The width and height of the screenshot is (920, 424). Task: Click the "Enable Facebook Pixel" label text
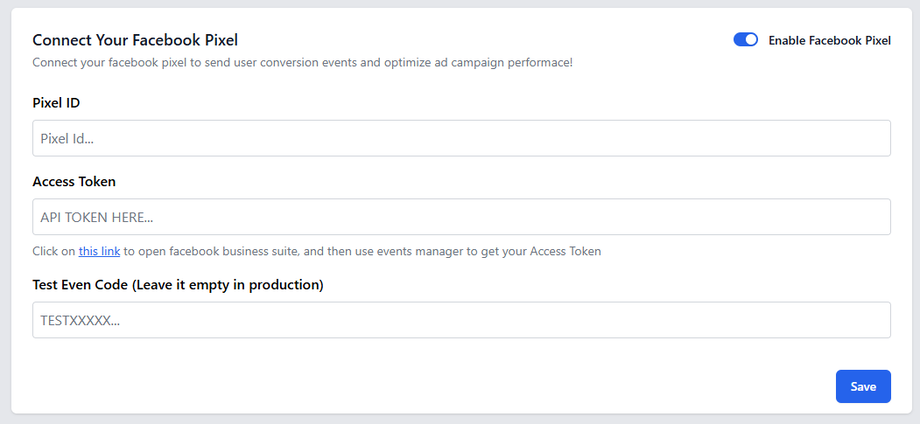[x=829, y=41]
